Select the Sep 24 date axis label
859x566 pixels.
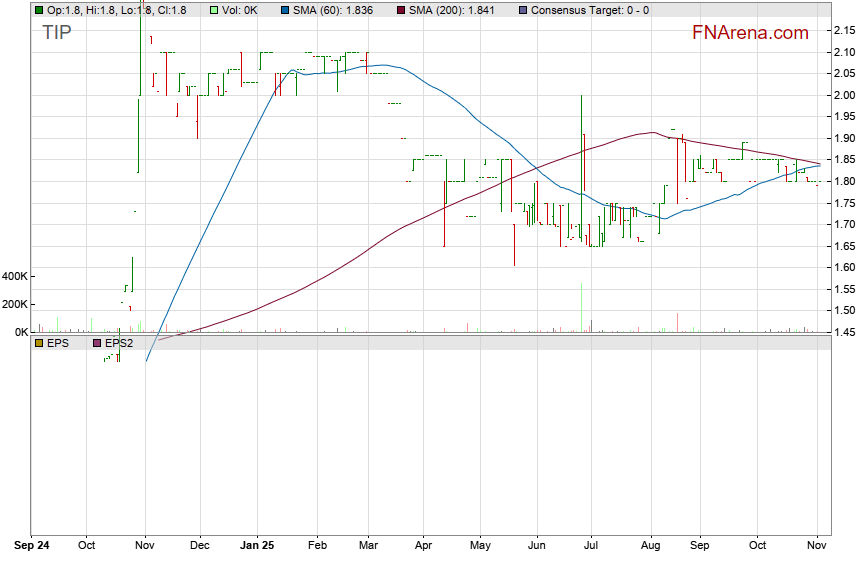(32, 546)
